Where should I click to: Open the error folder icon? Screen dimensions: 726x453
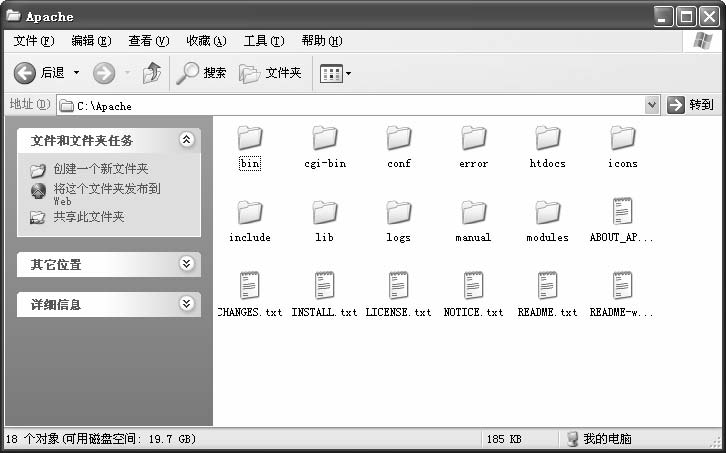474,138
